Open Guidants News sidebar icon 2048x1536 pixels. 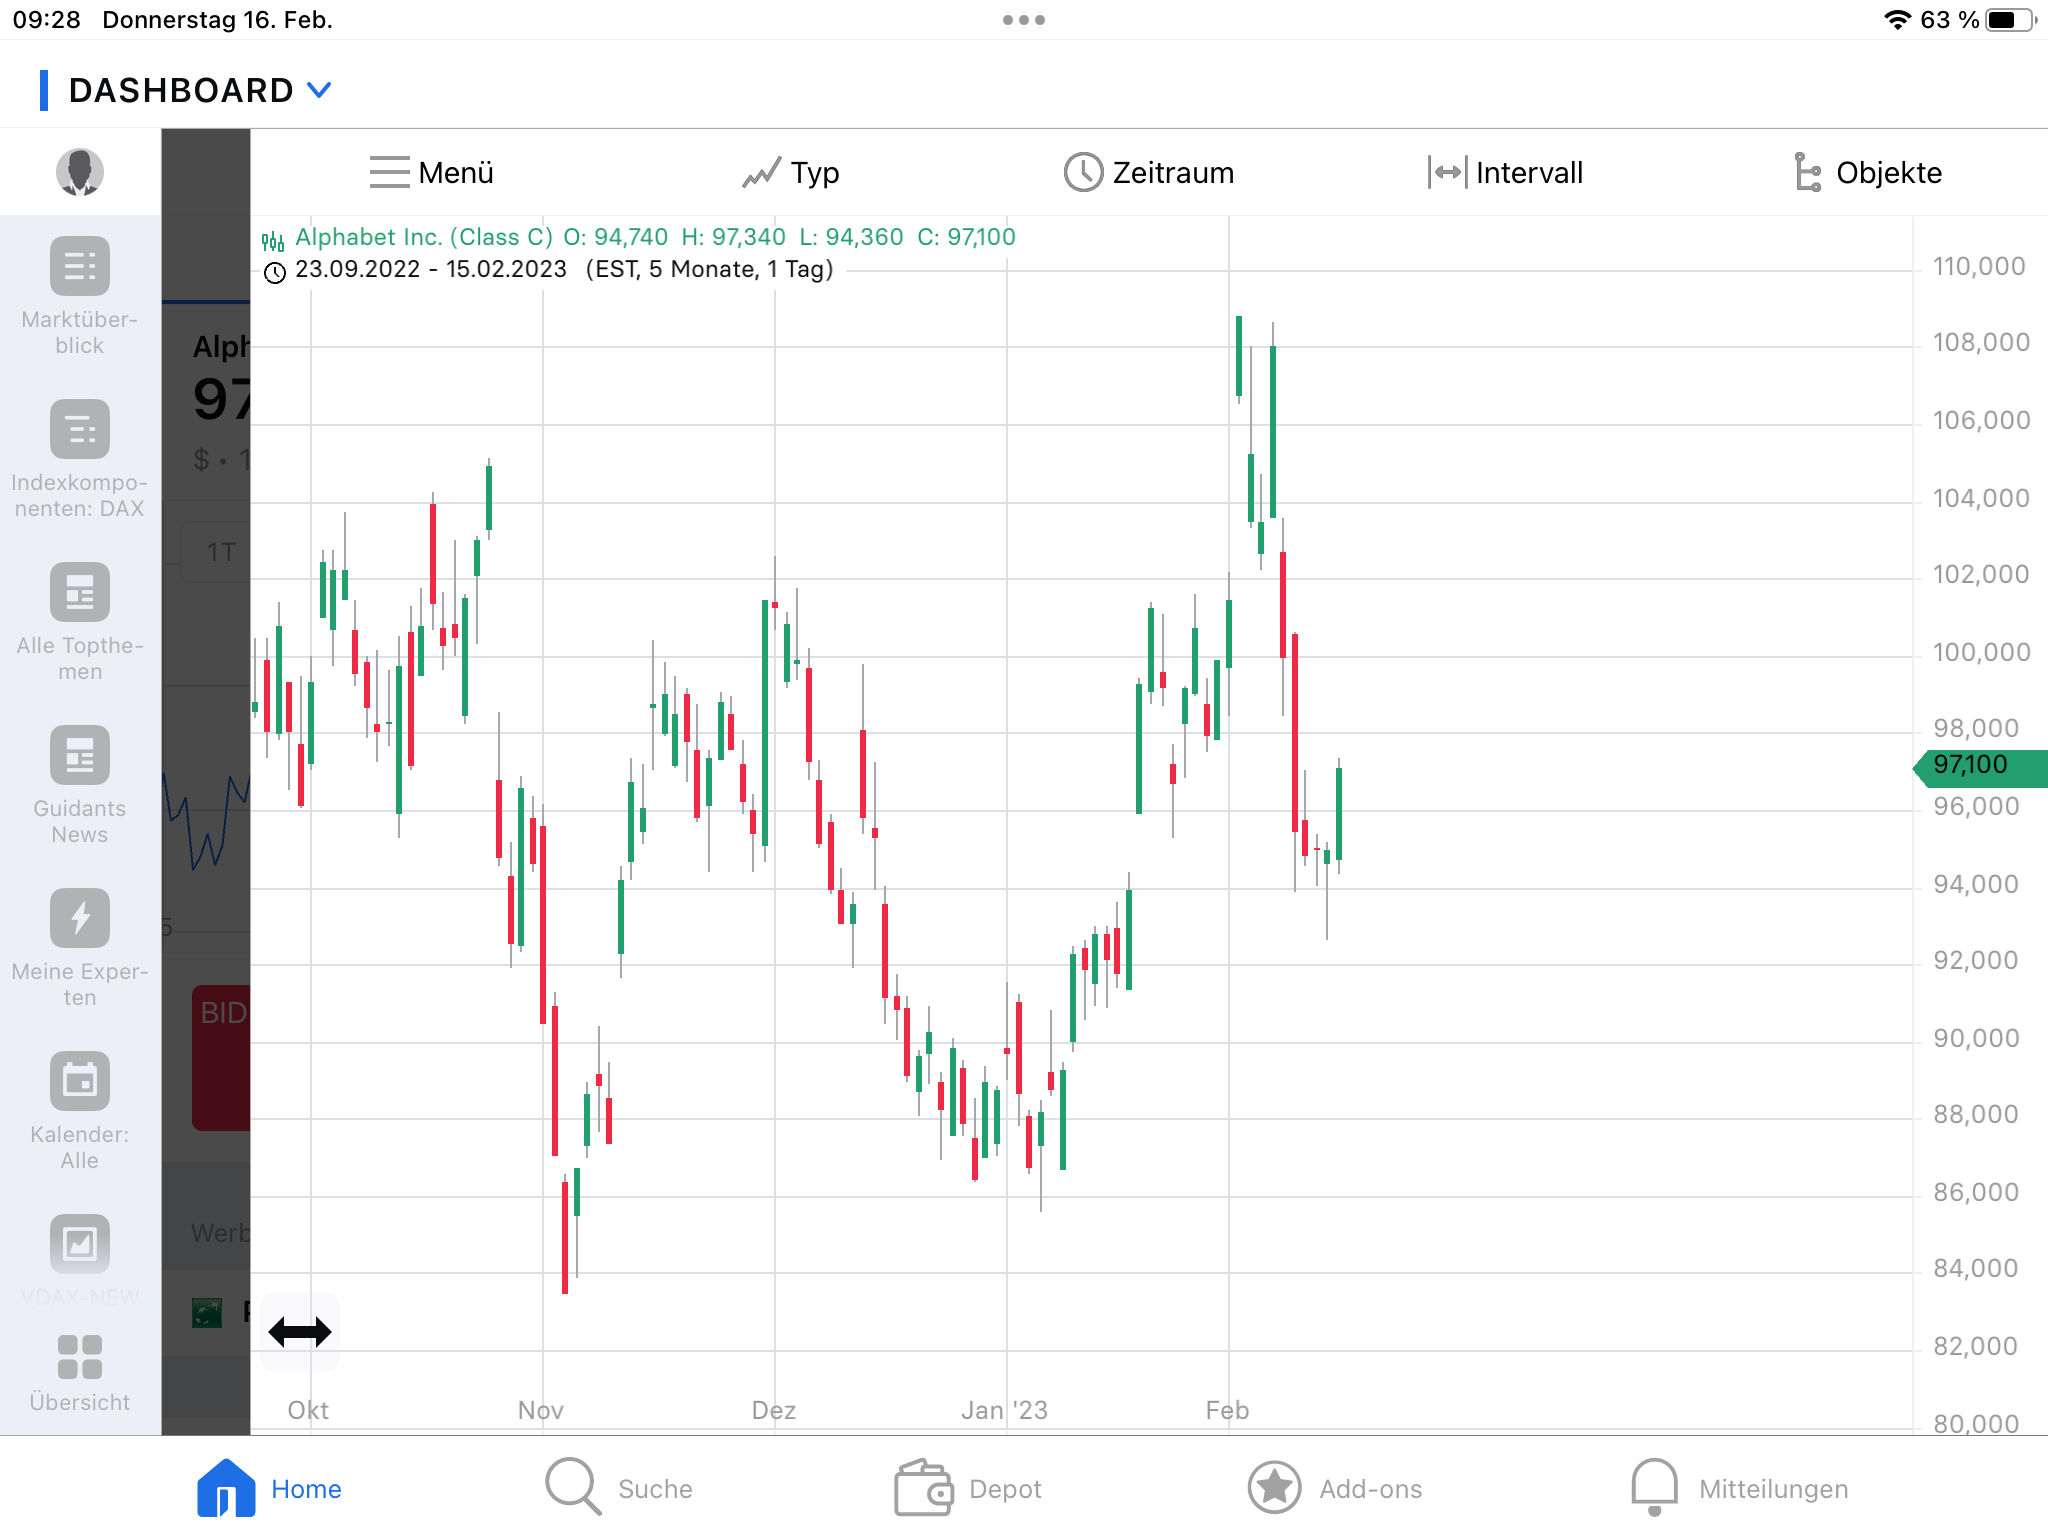(x=79, y=756)
